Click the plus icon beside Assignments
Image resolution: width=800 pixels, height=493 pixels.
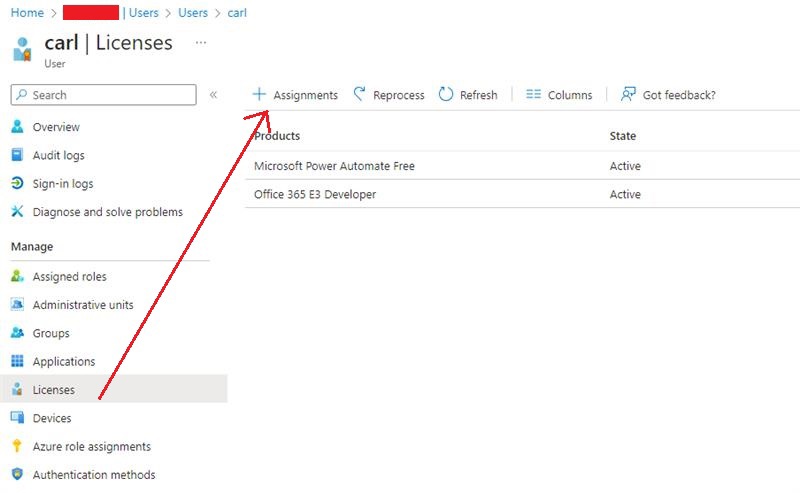click(x=259, y=94)
